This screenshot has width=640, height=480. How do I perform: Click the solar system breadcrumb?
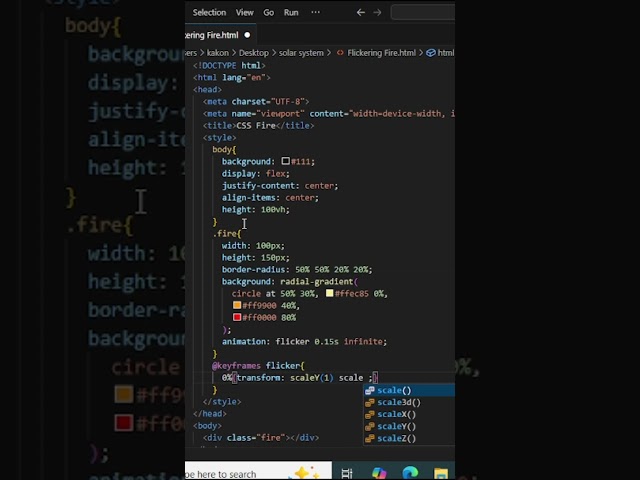pyautogui.click(x=301, y=53)
